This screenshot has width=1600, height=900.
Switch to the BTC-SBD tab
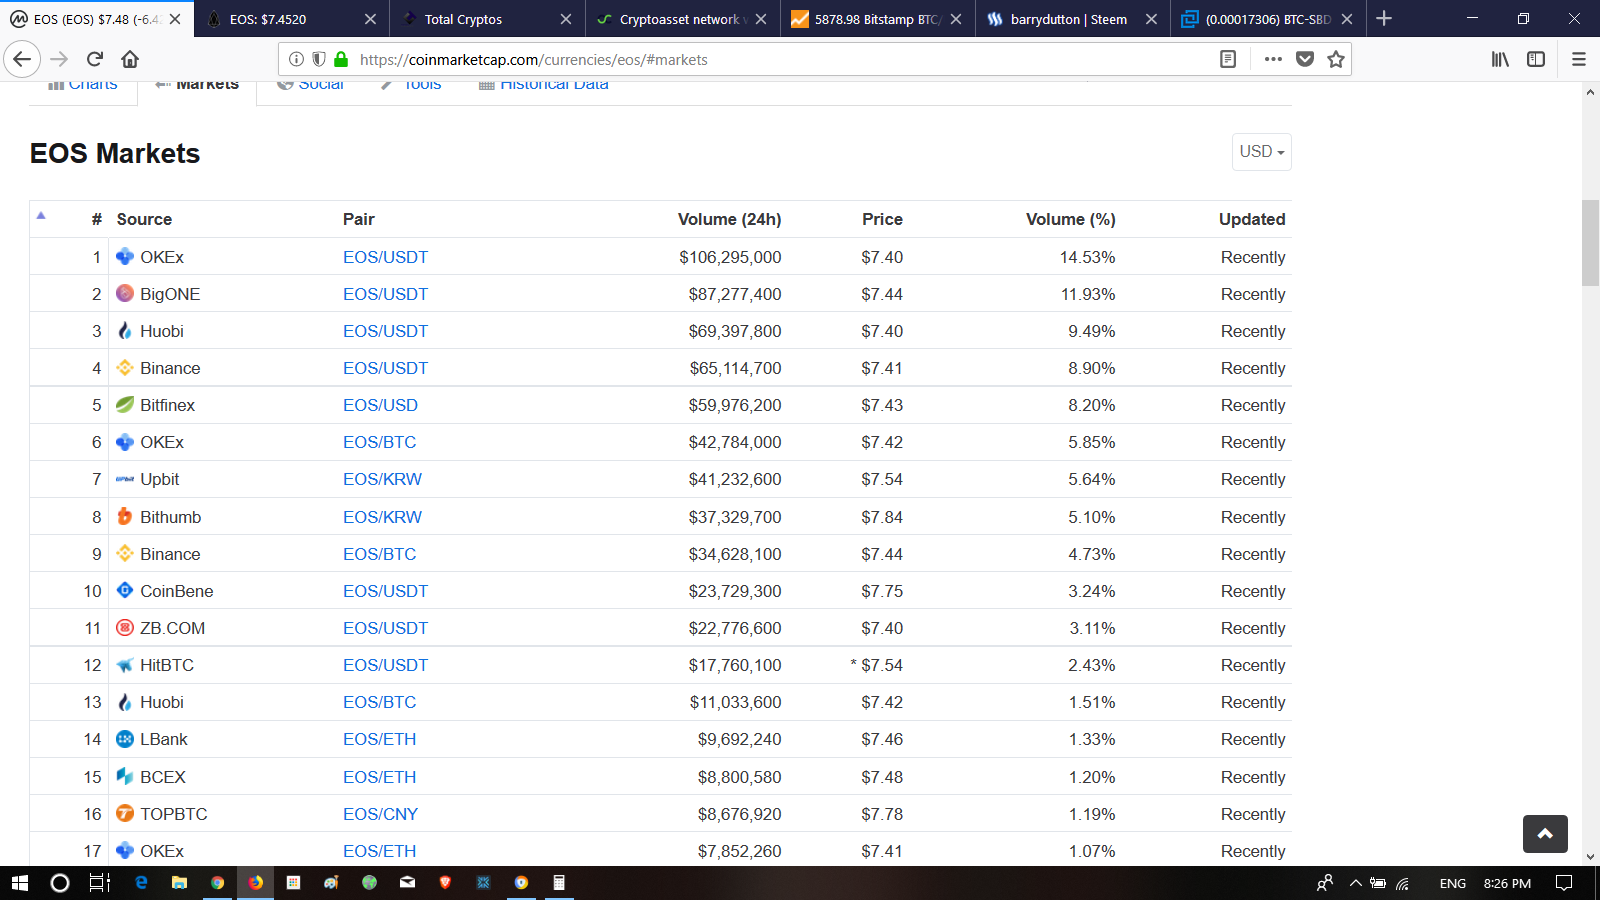[1266, 19]
